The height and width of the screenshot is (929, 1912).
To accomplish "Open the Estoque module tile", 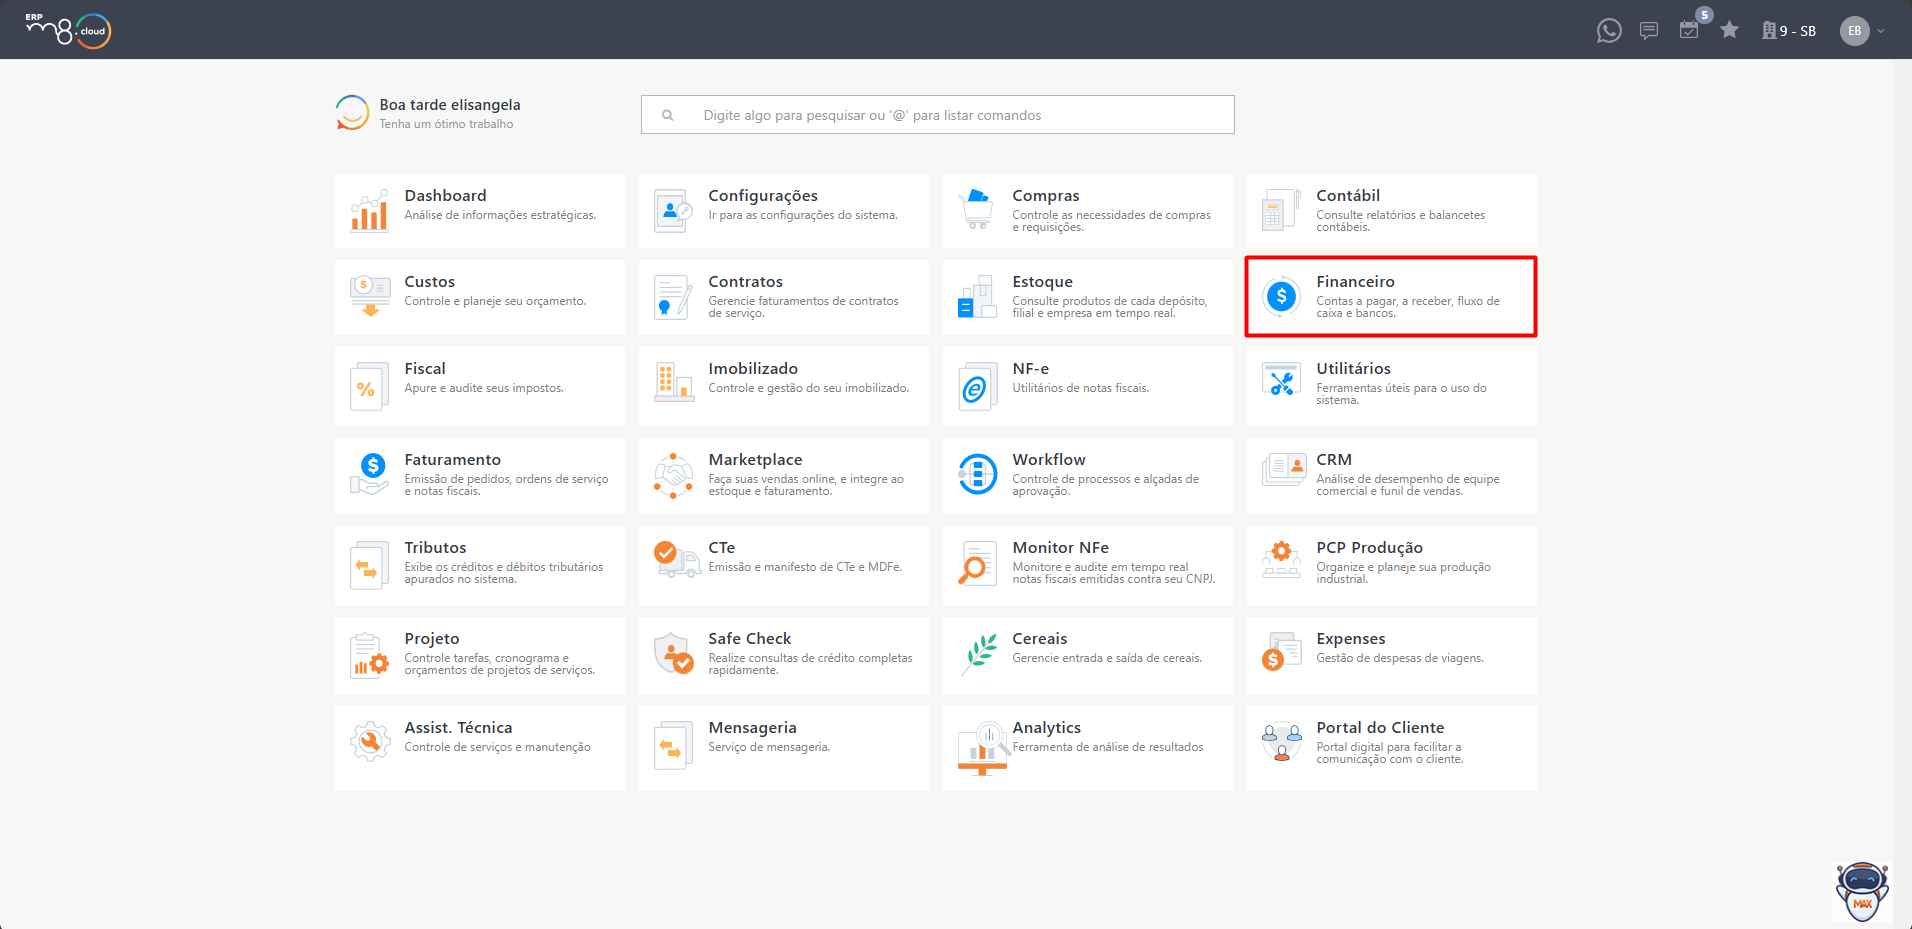I will click(x=1087, y=297).
